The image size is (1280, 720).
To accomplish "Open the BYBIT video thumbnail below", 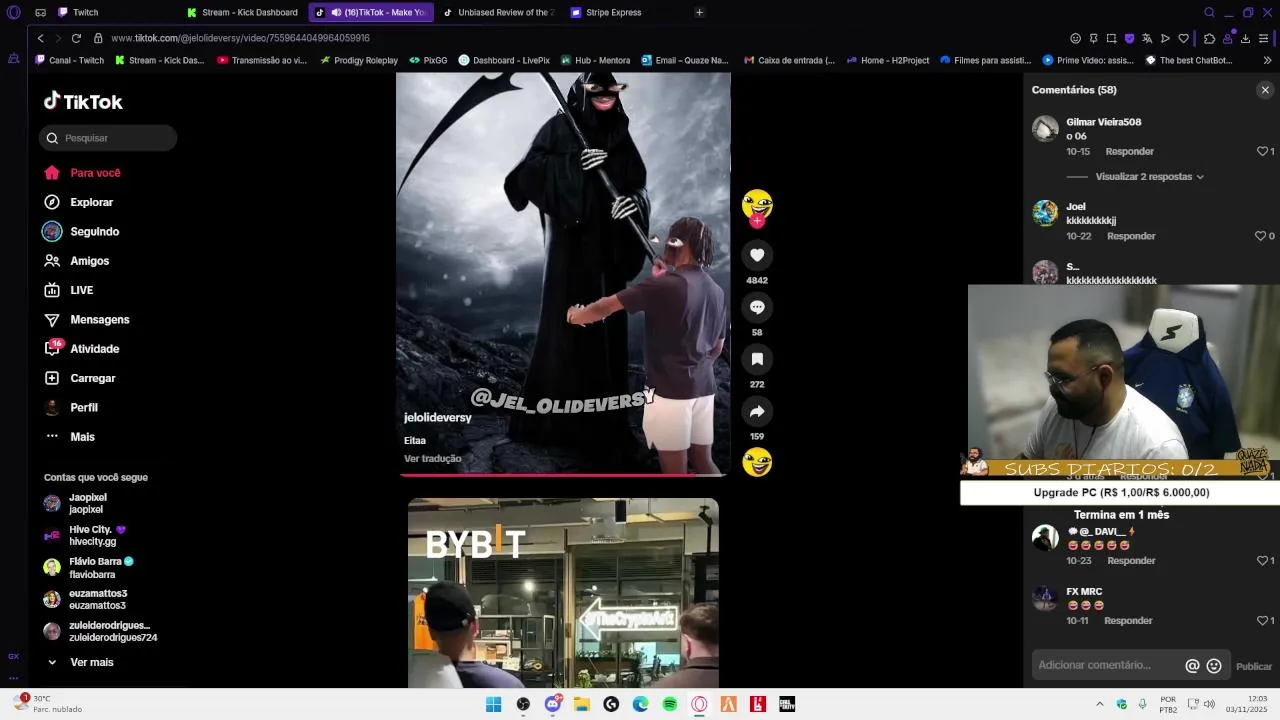I will pos(563,593).
